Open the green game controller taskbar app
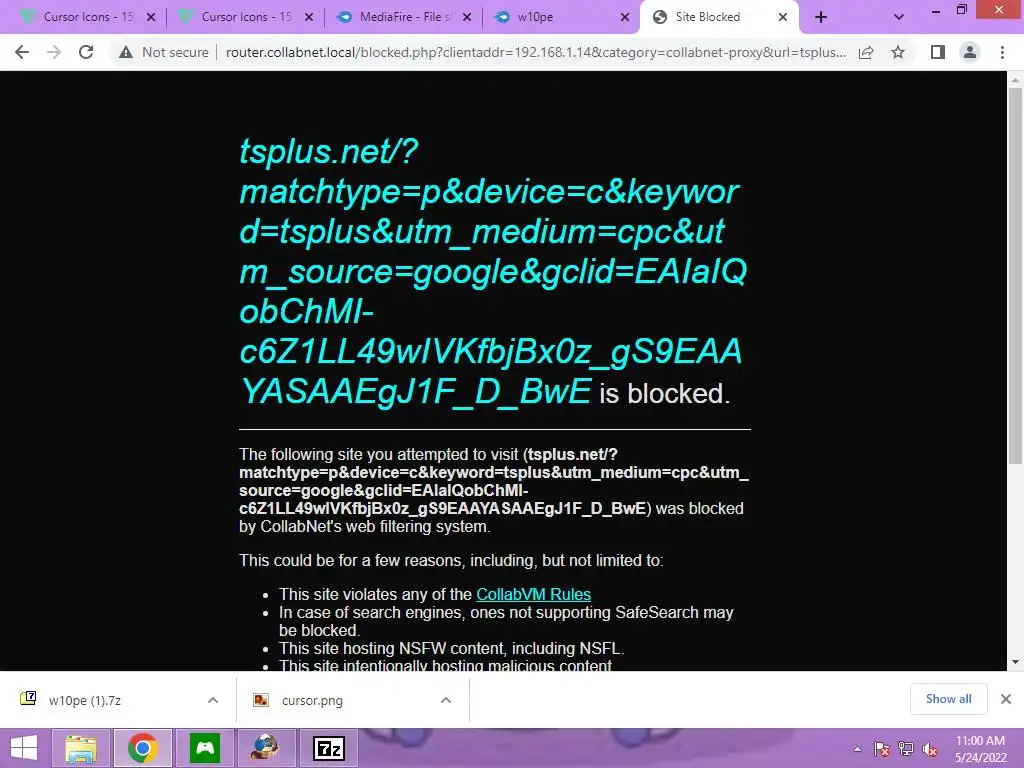Screen dimensions: 1024x768 pos(205,748)
